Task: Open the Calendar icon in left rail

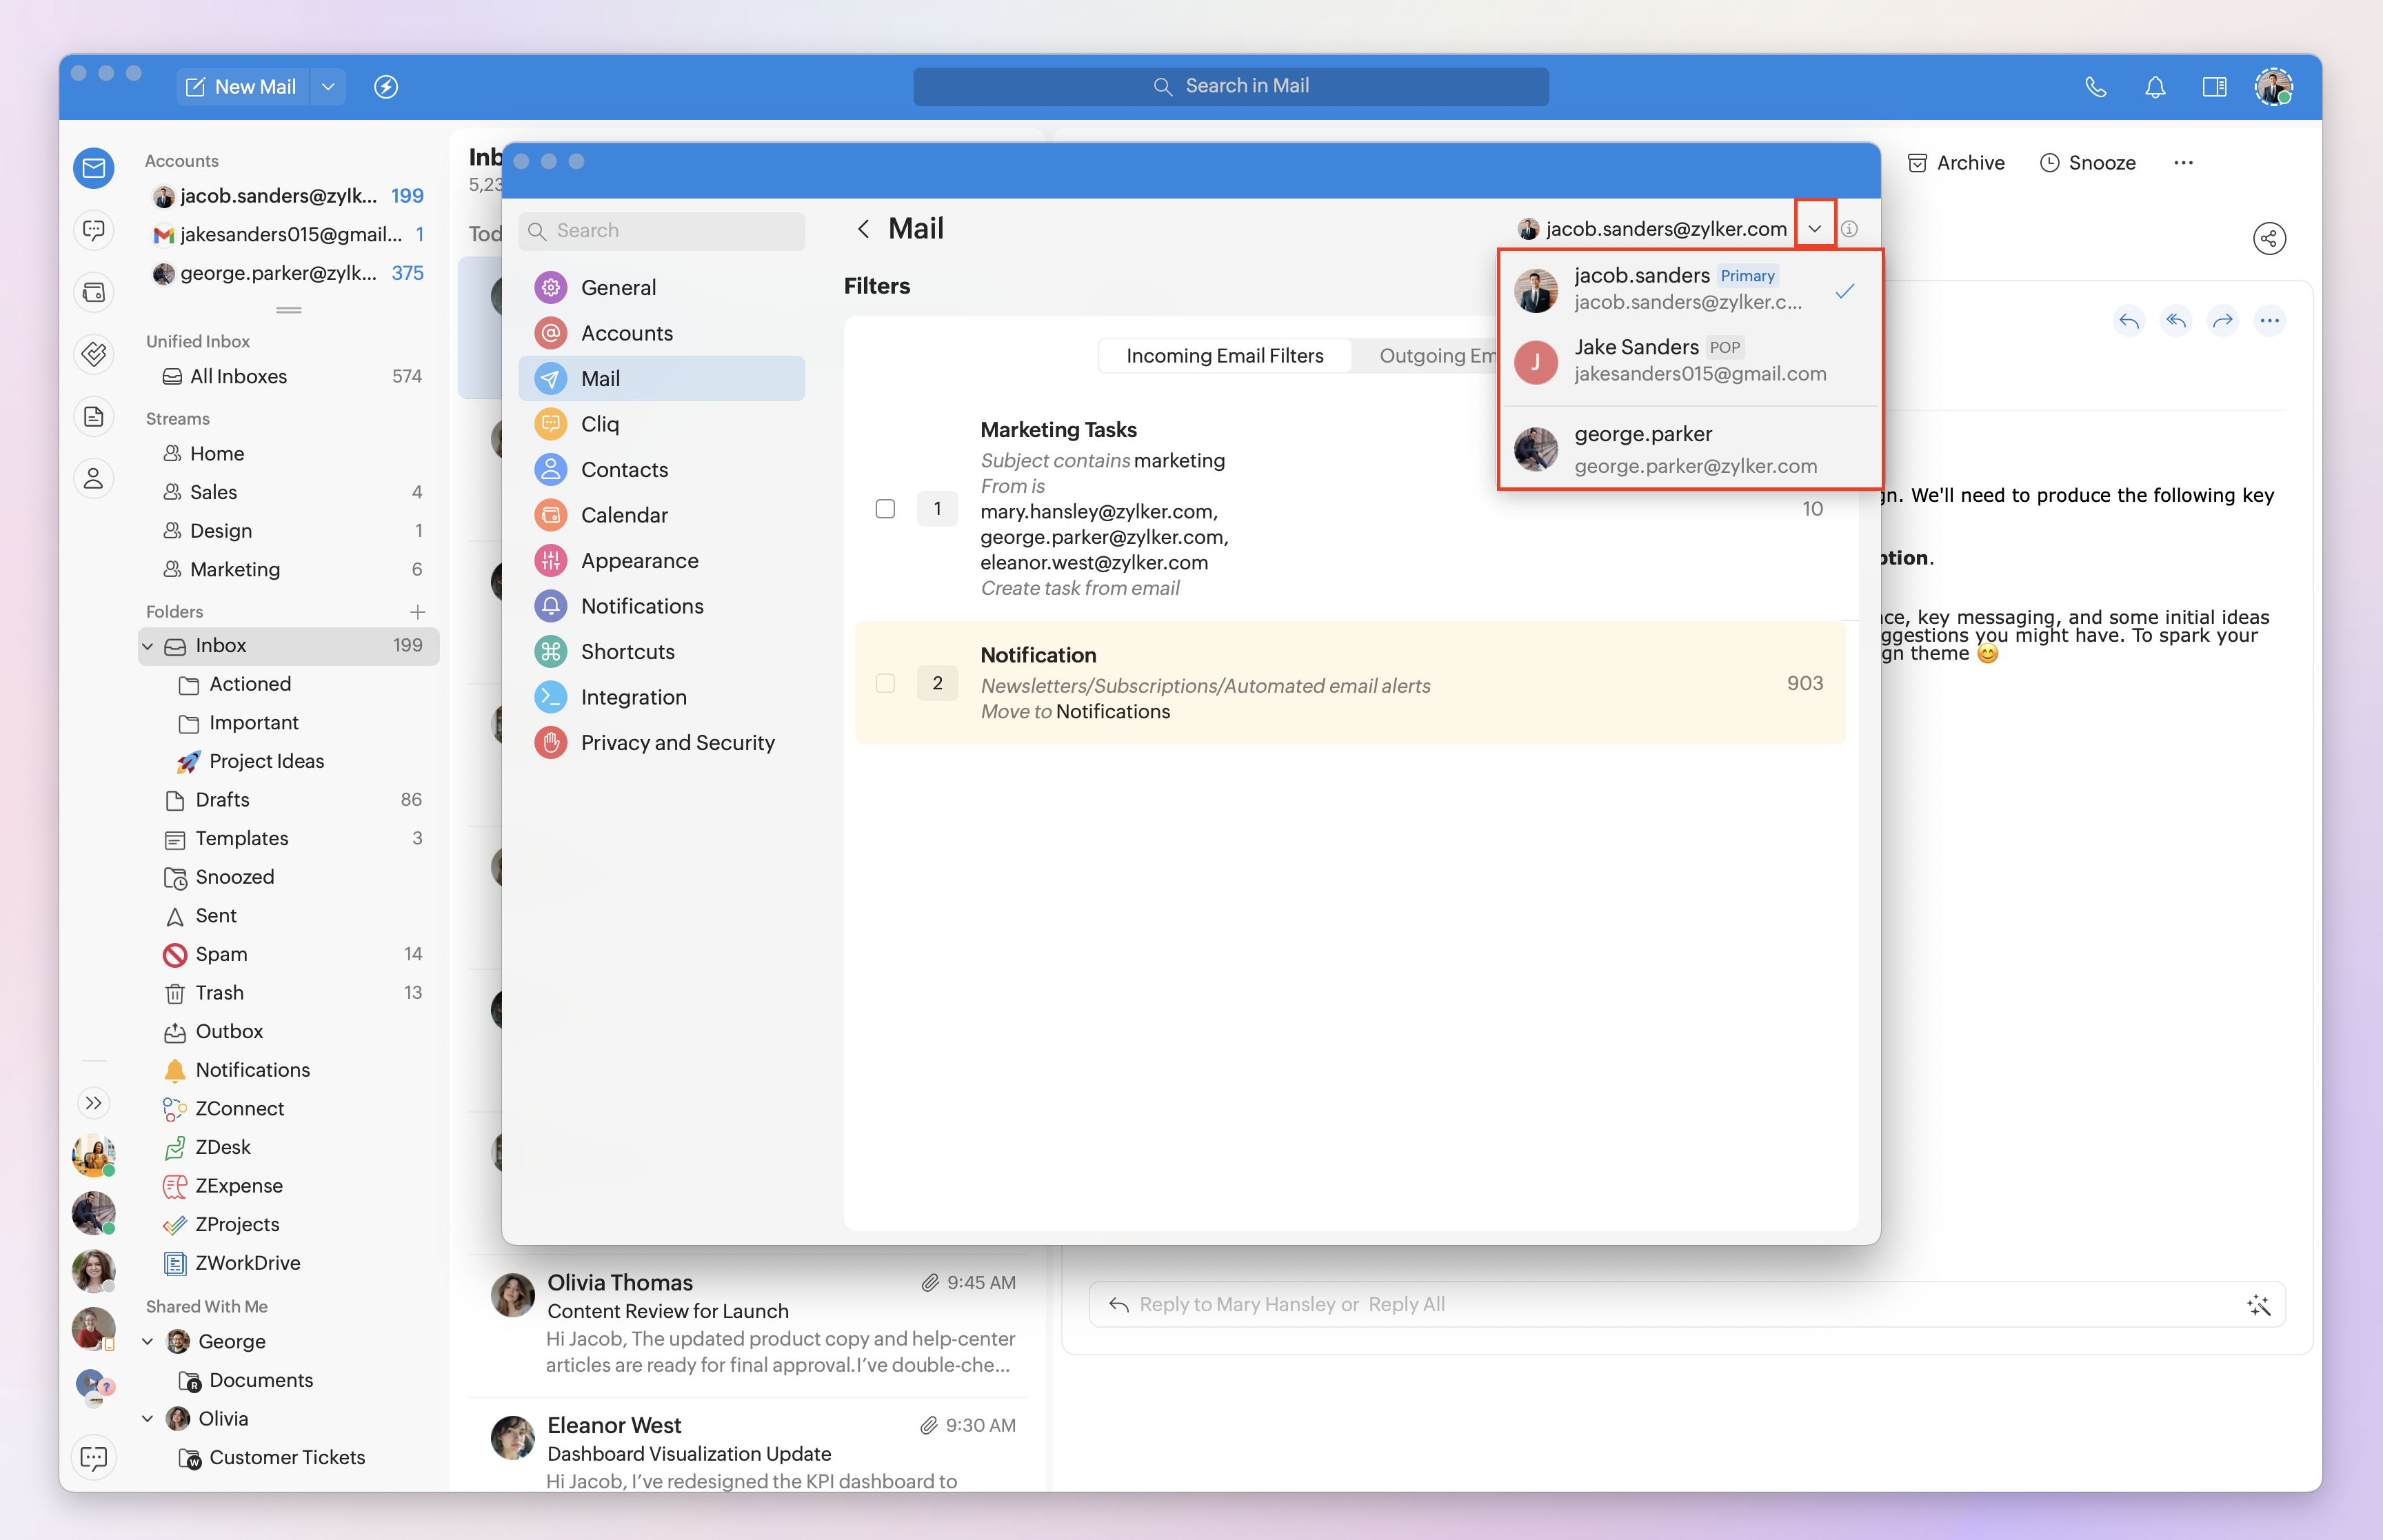Action: [x=94, y=292]
